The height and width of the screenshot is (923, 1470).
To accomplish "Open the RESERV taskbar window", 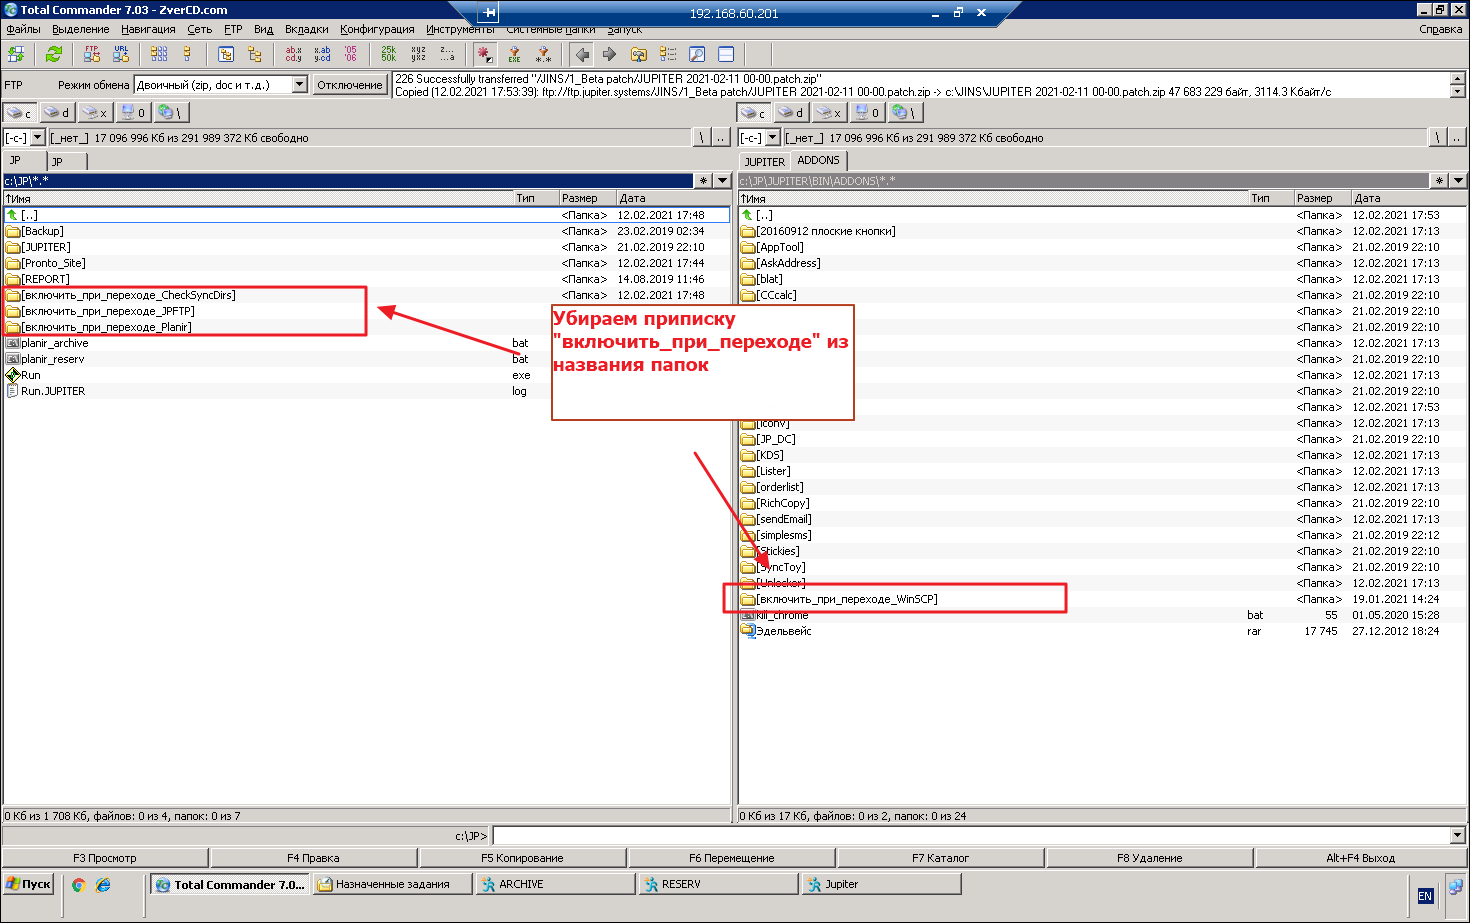I will [x=718, y=884].
